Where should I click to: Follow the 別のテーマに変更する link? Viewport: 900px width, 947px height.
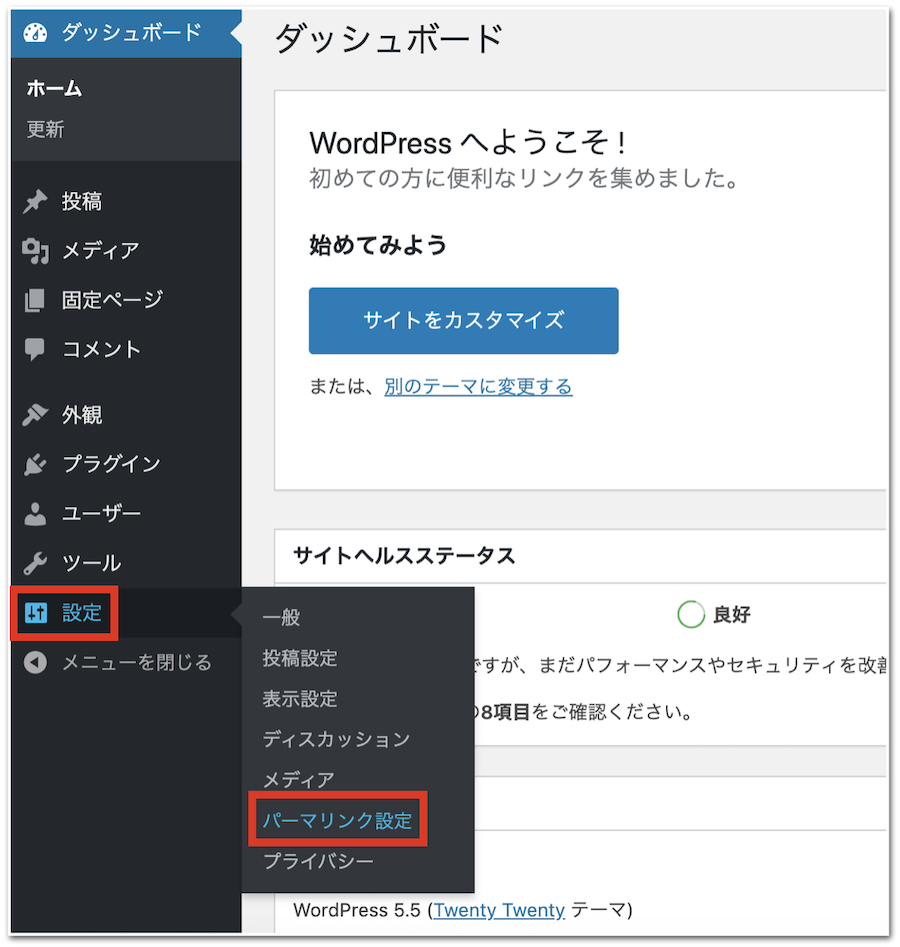coord(478,387)
